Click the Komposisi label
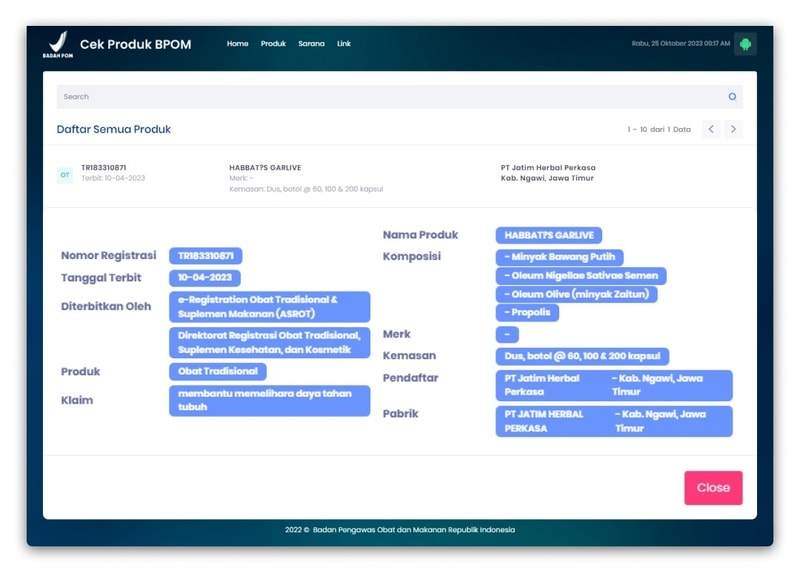800x573 pixels. point(412,256)
